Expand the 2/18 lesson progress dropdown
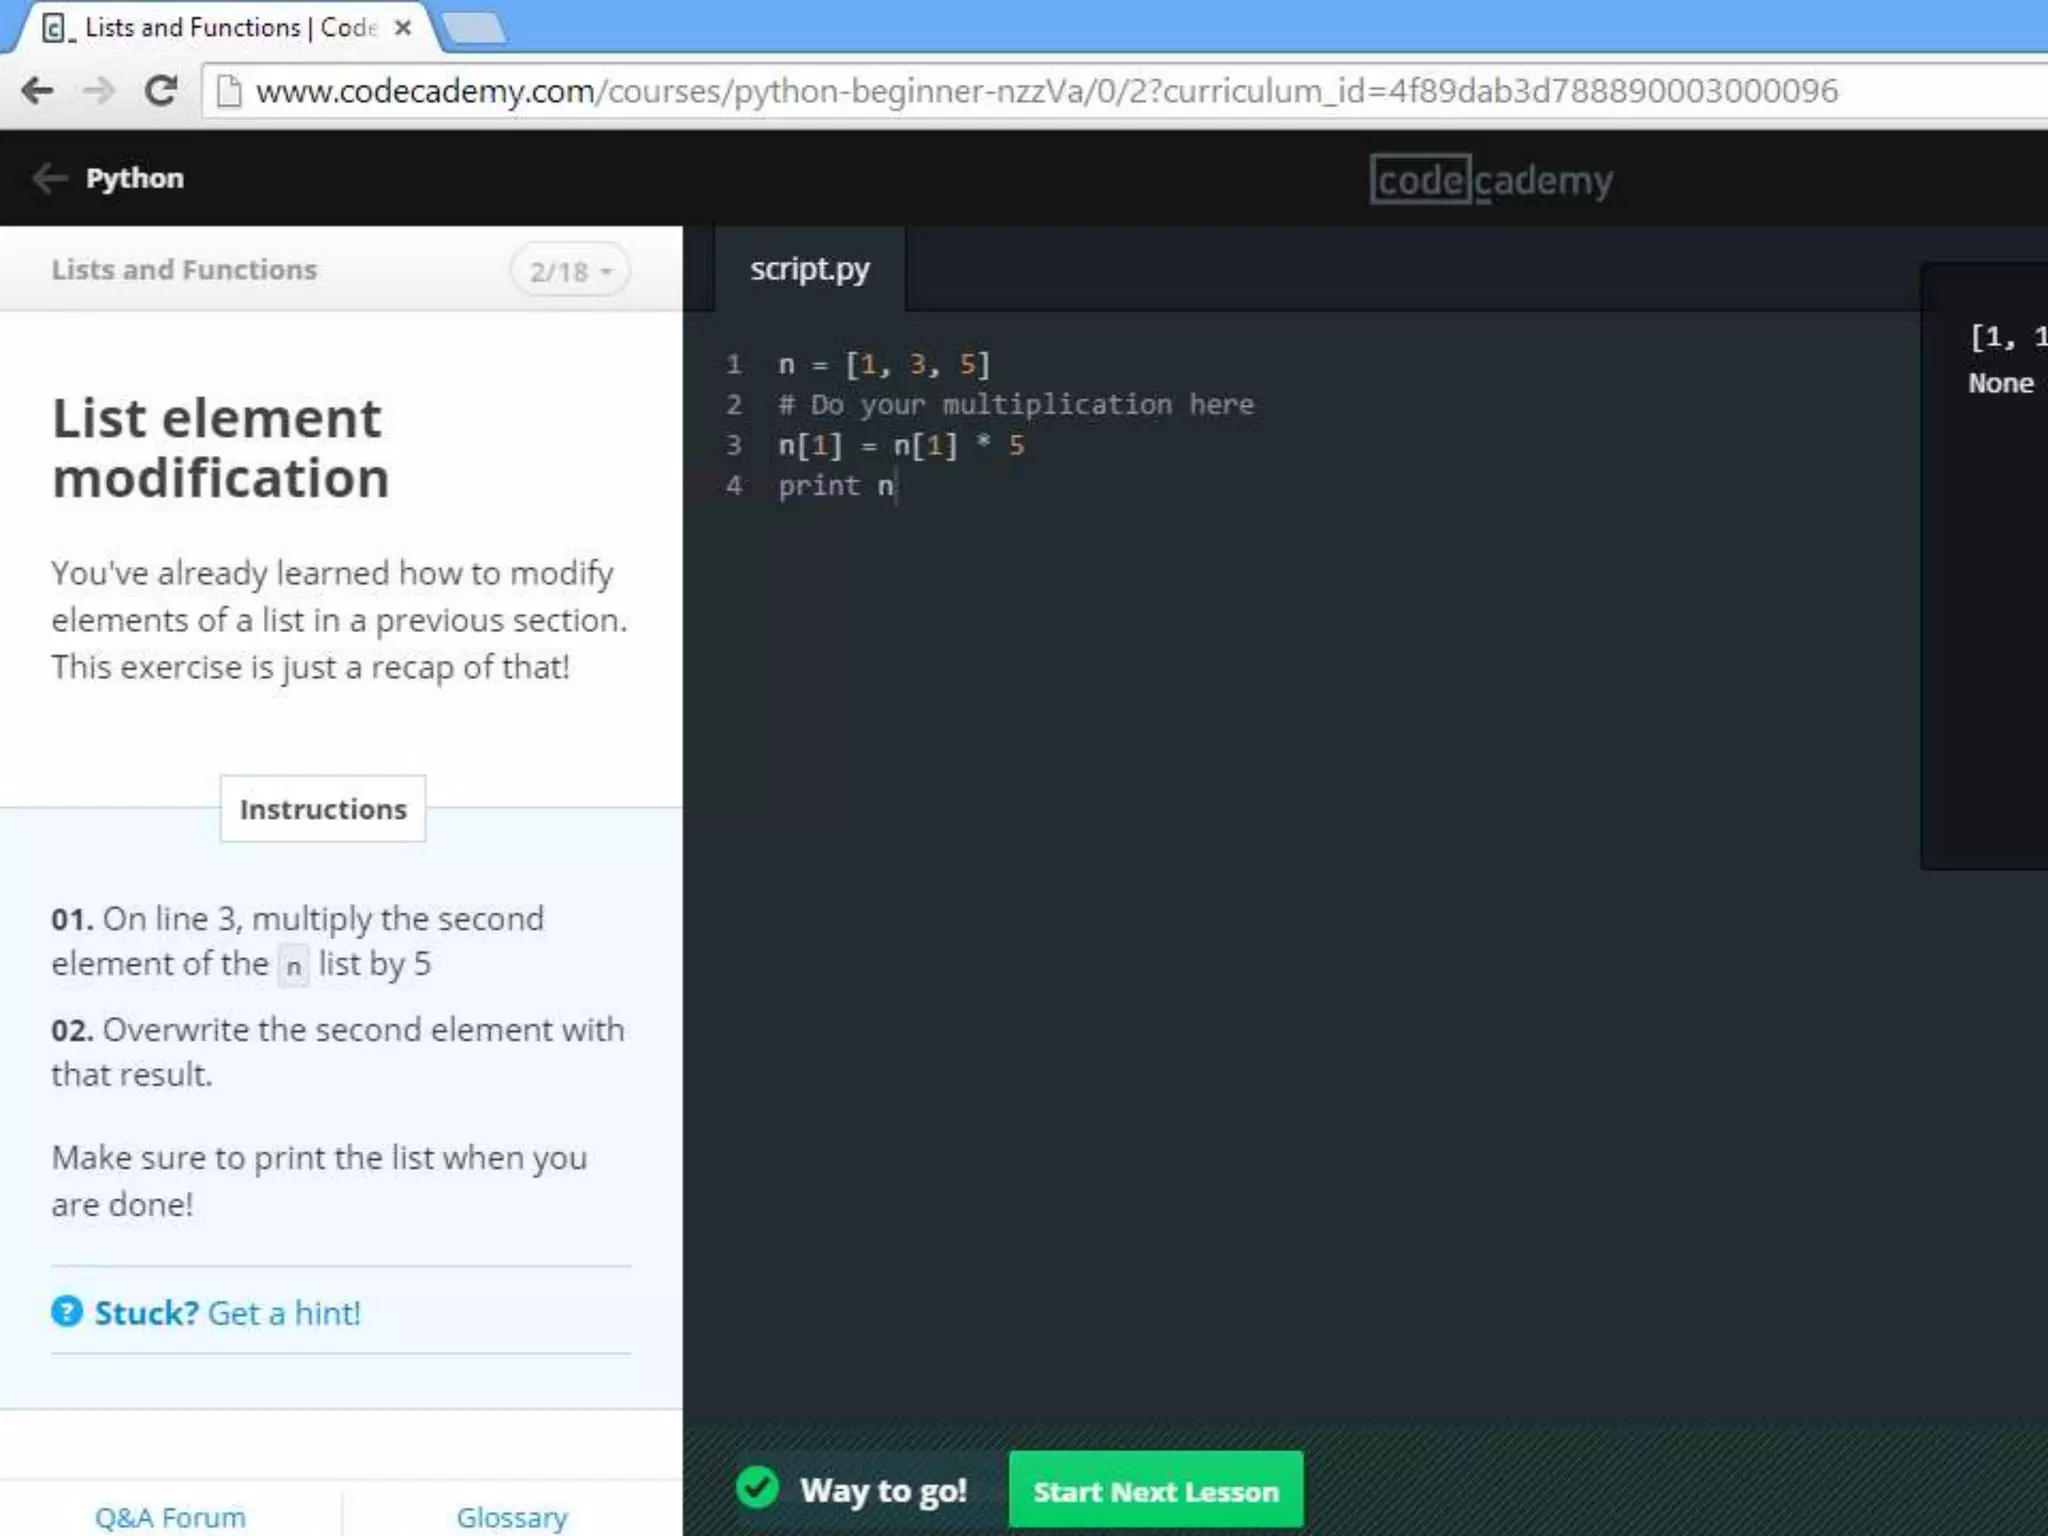 (x=570, y=271)
